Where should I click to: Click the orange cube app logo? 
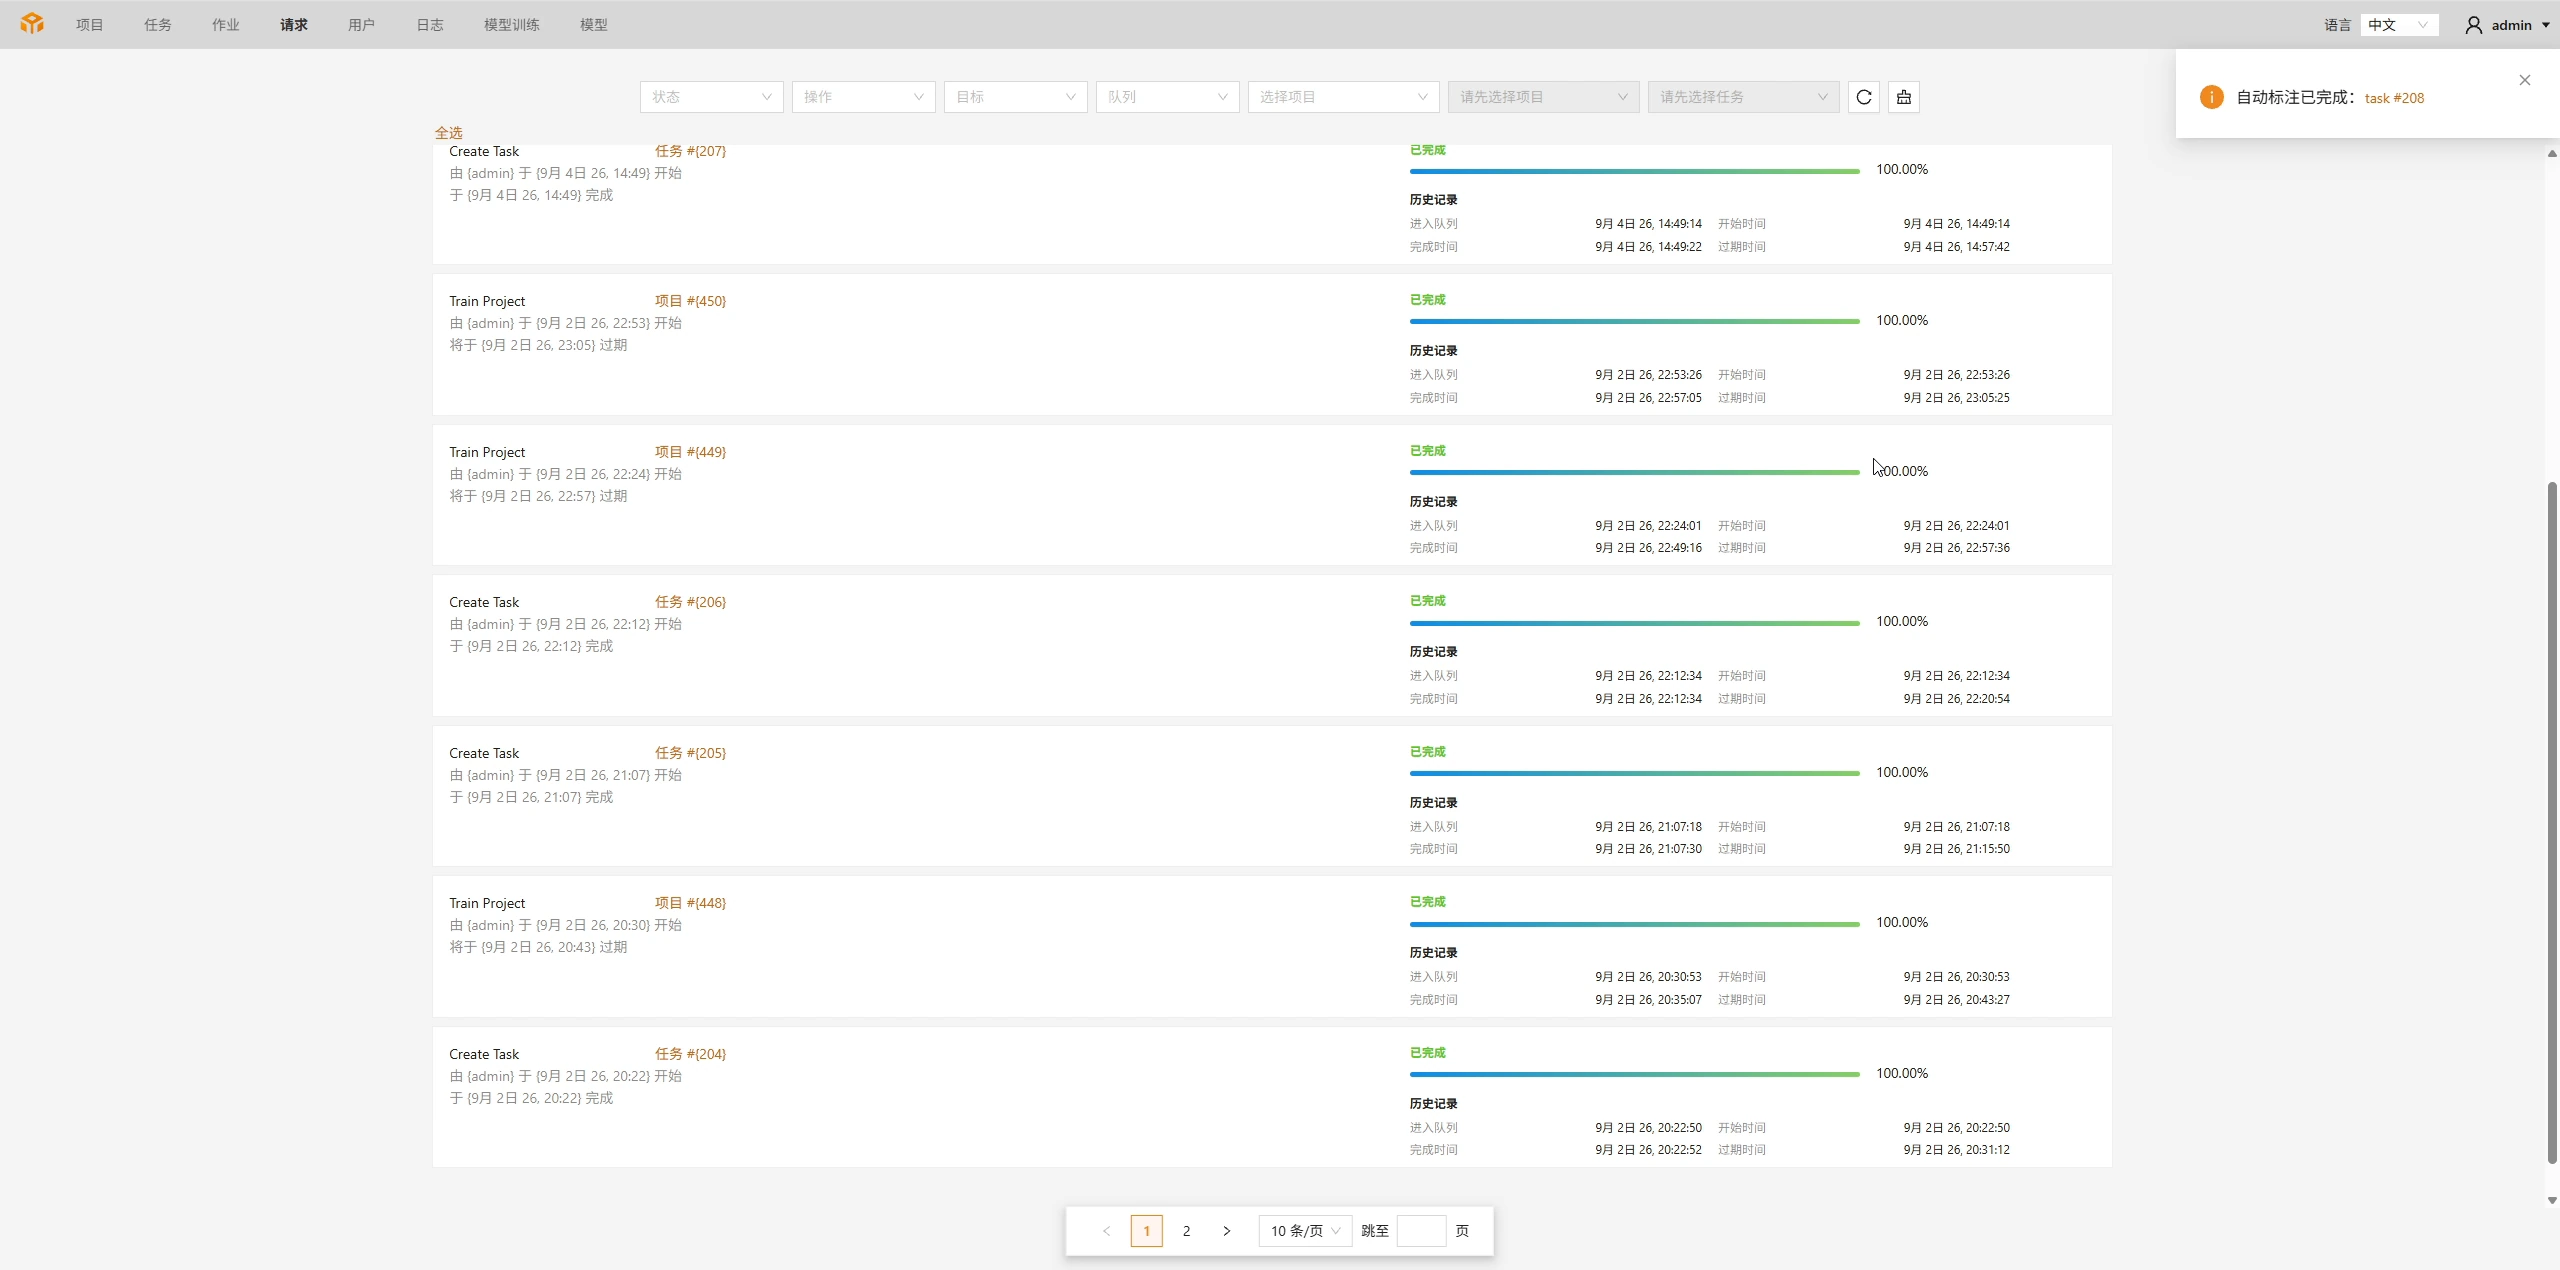point(32,24)
